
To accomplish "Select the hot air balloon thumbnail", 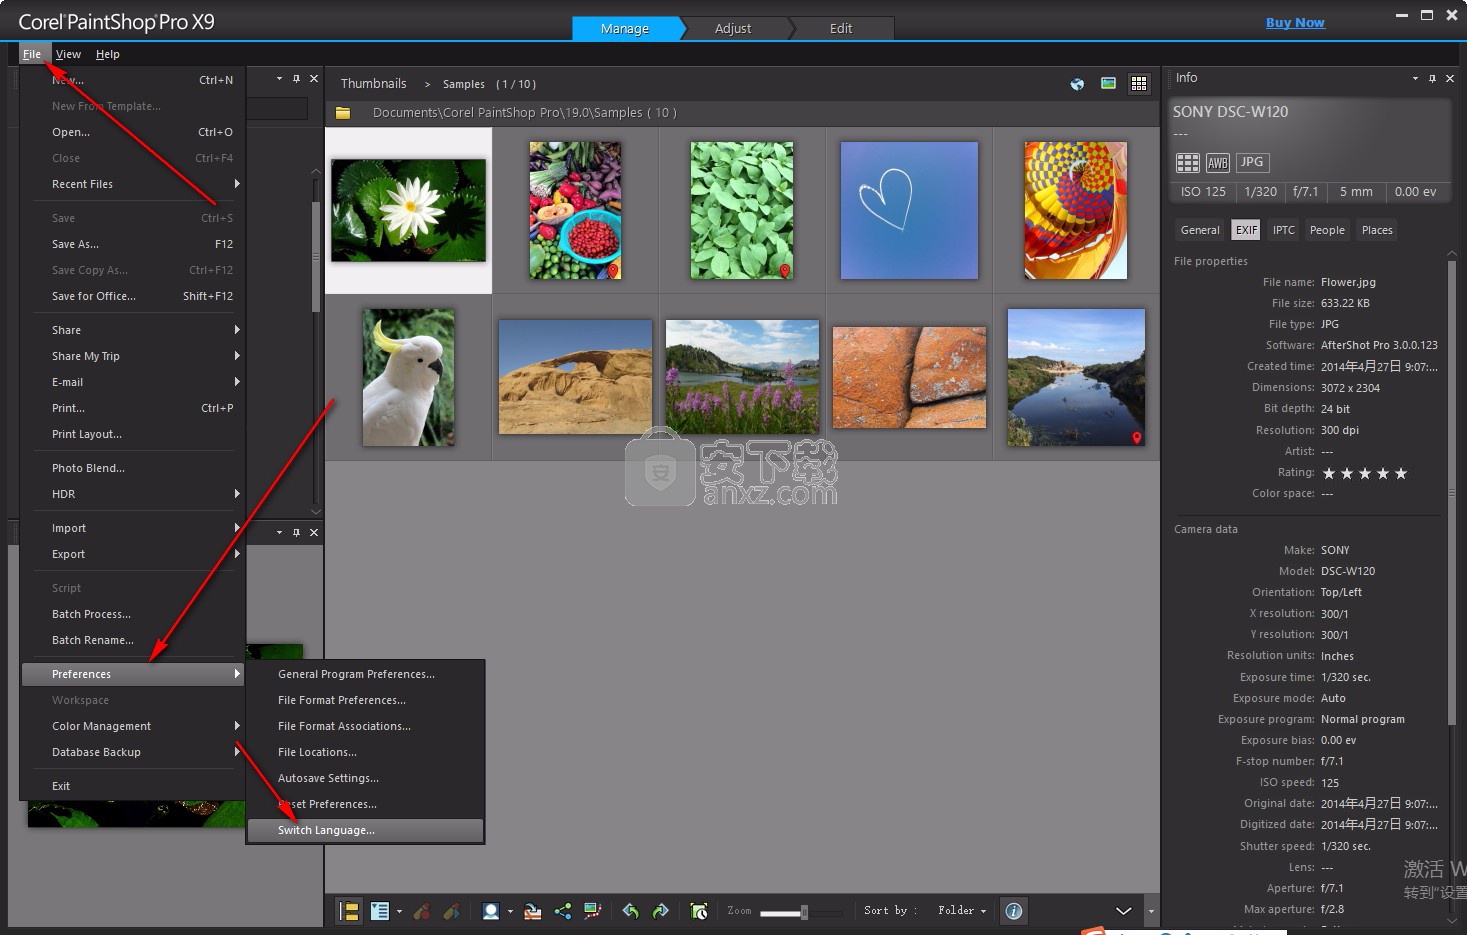I will point(1075,210).
